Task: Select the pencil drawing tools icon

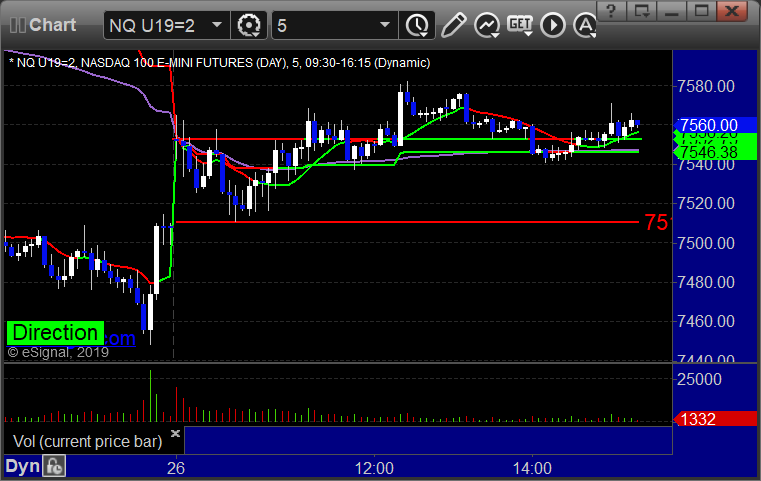Action: (x=453, y=25)
